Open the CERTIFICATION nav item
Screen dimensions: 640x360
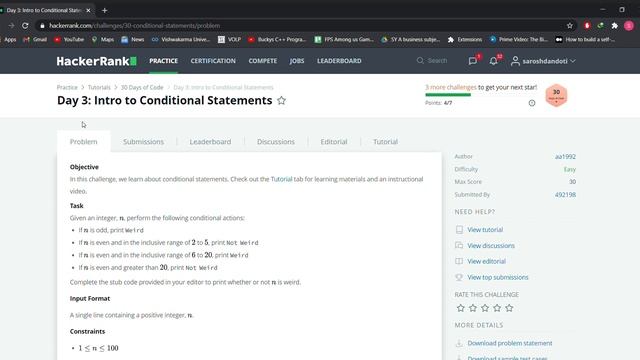[213, 61]
